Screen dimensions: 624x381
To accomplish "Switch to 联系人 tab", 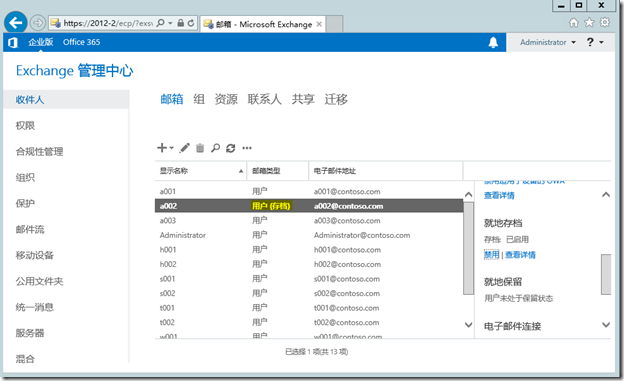I will [265, 99].
